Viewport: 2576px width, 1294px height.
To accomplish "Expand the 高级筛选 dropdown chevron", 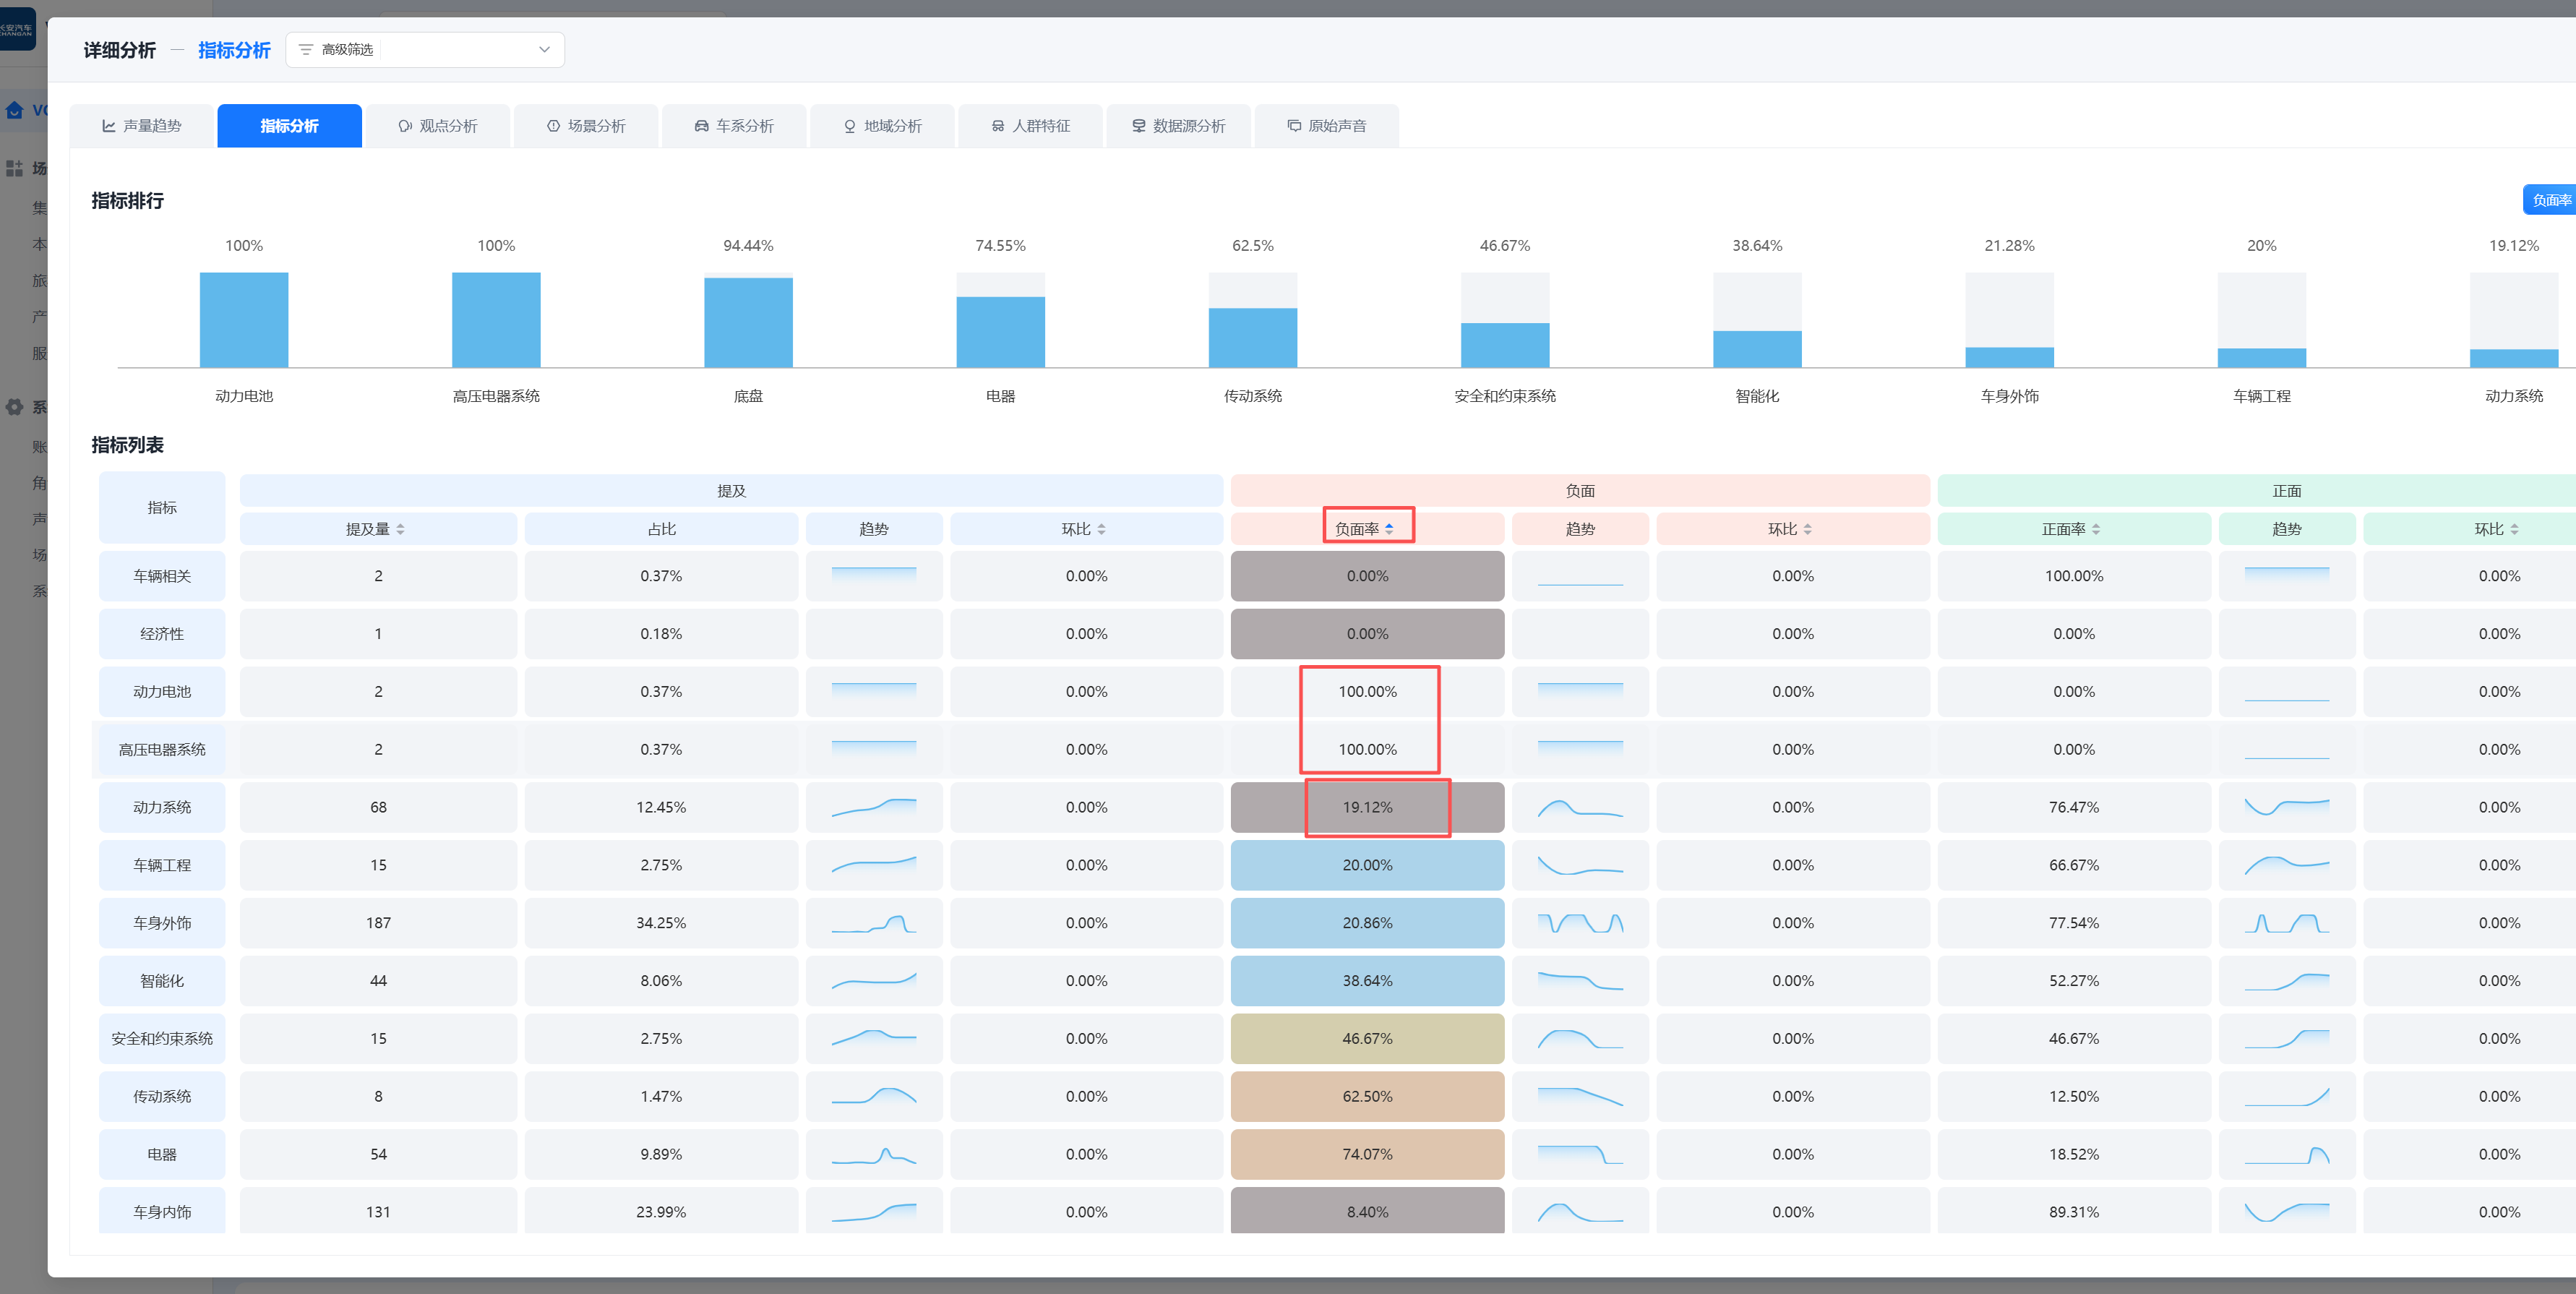I will pos(544,50).
